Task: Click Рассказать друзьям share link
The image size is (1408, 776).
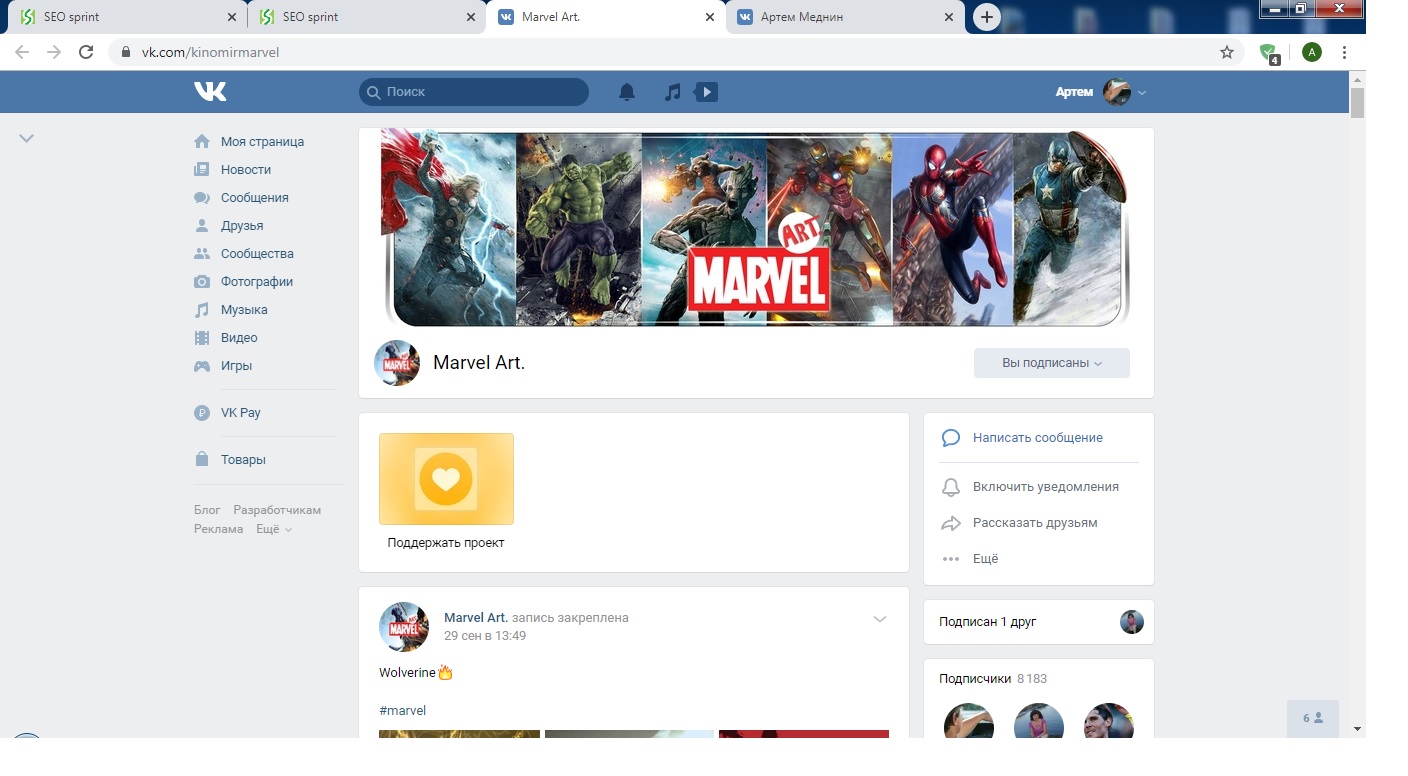Action: coord(1035,523)
